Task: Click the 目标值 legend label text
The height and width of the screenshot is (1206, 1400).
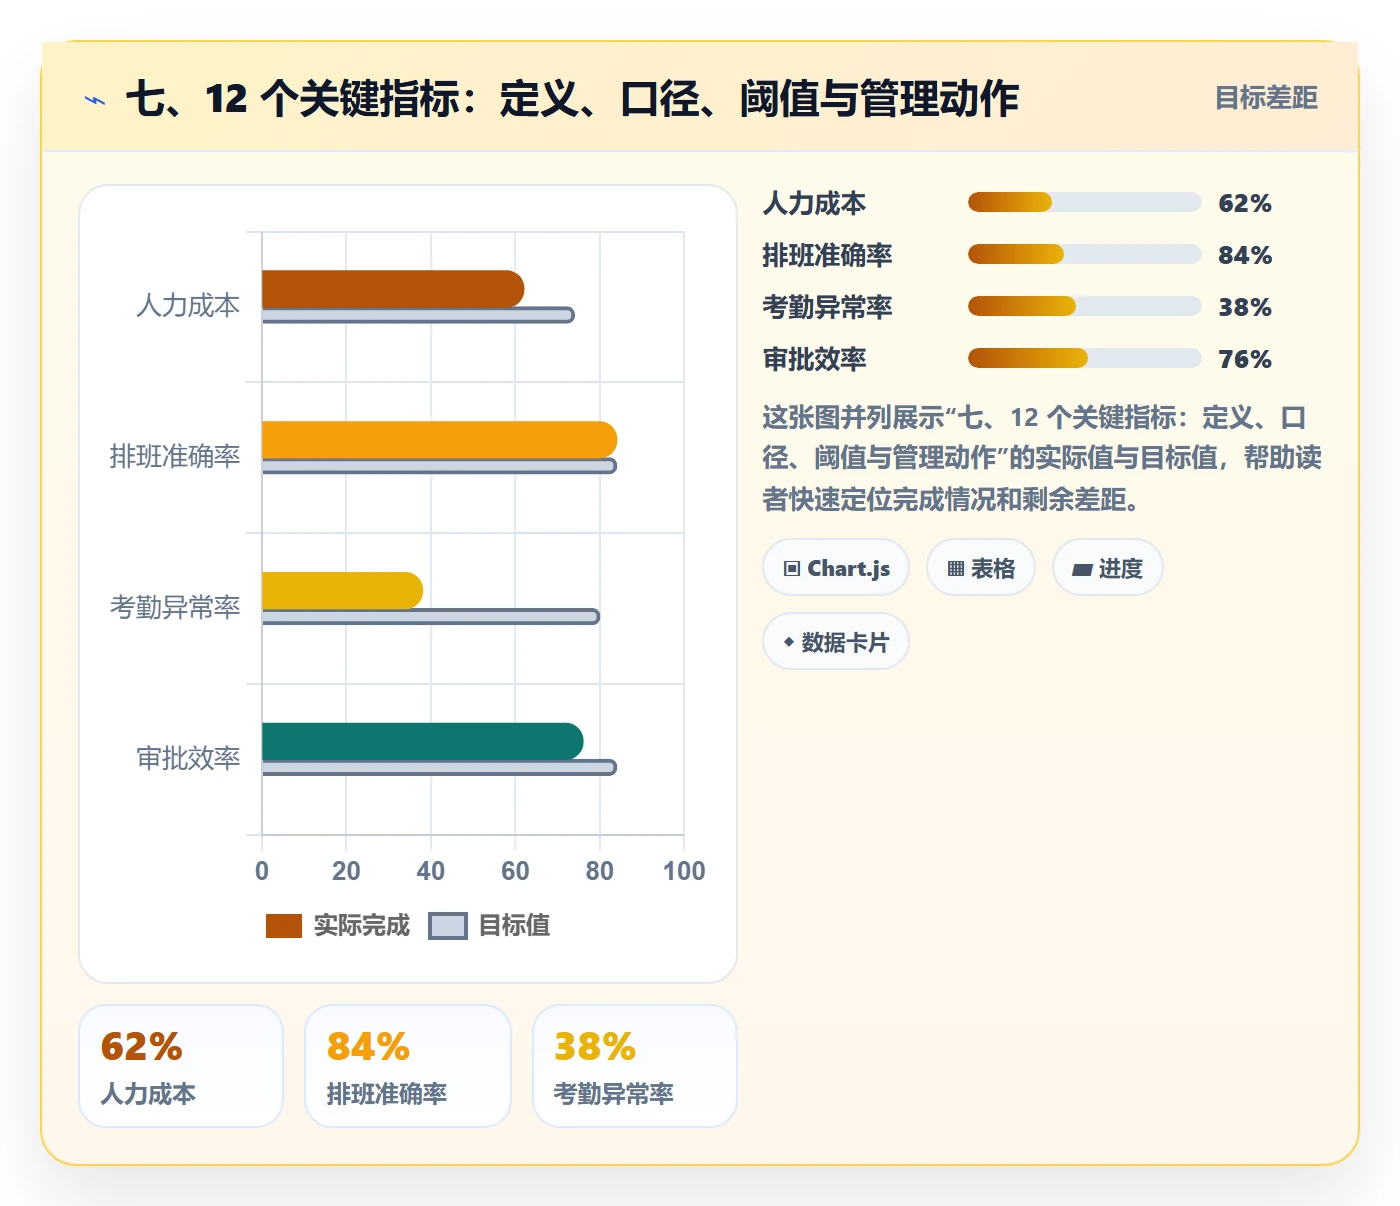Action: coord(514,926)
